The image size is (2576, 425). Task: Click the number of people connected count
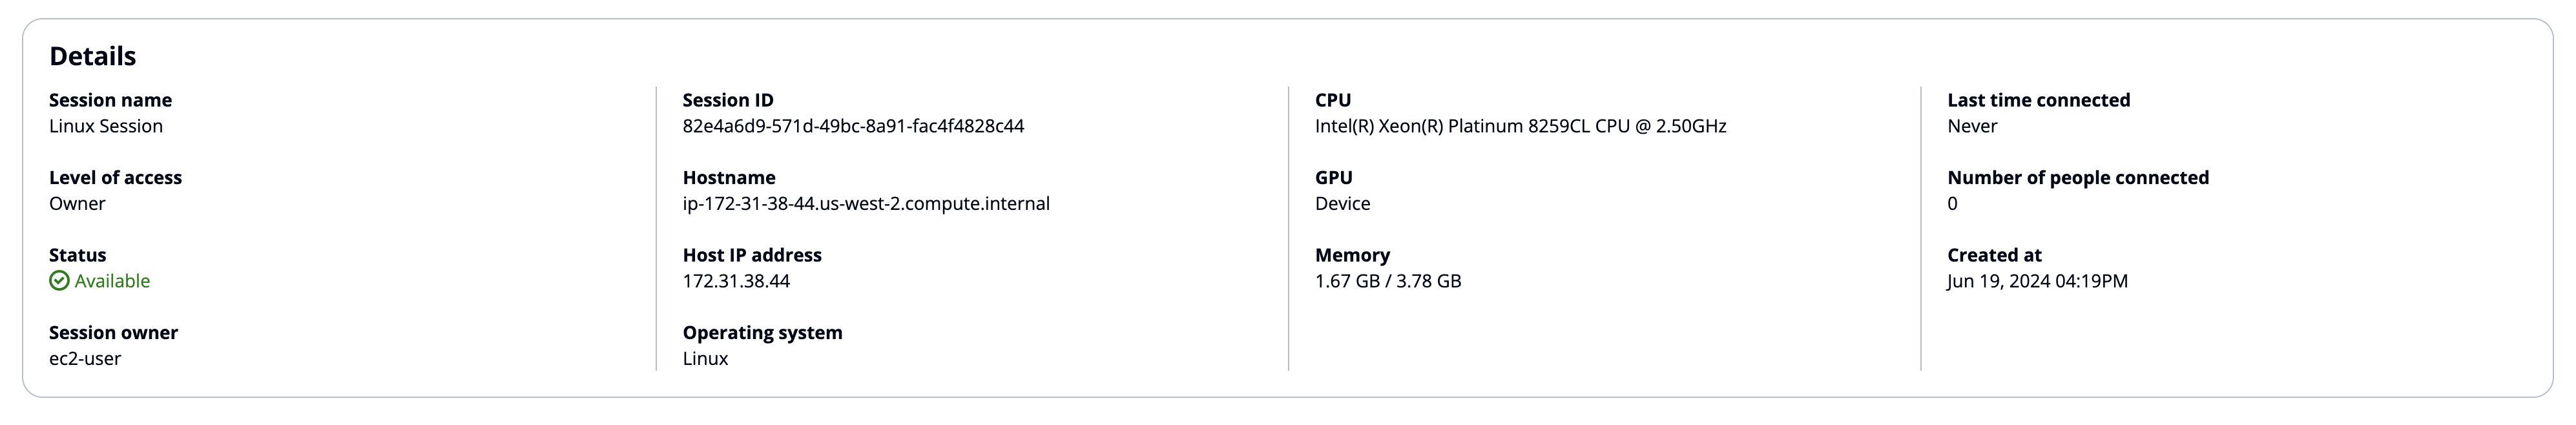point(1952,204)
